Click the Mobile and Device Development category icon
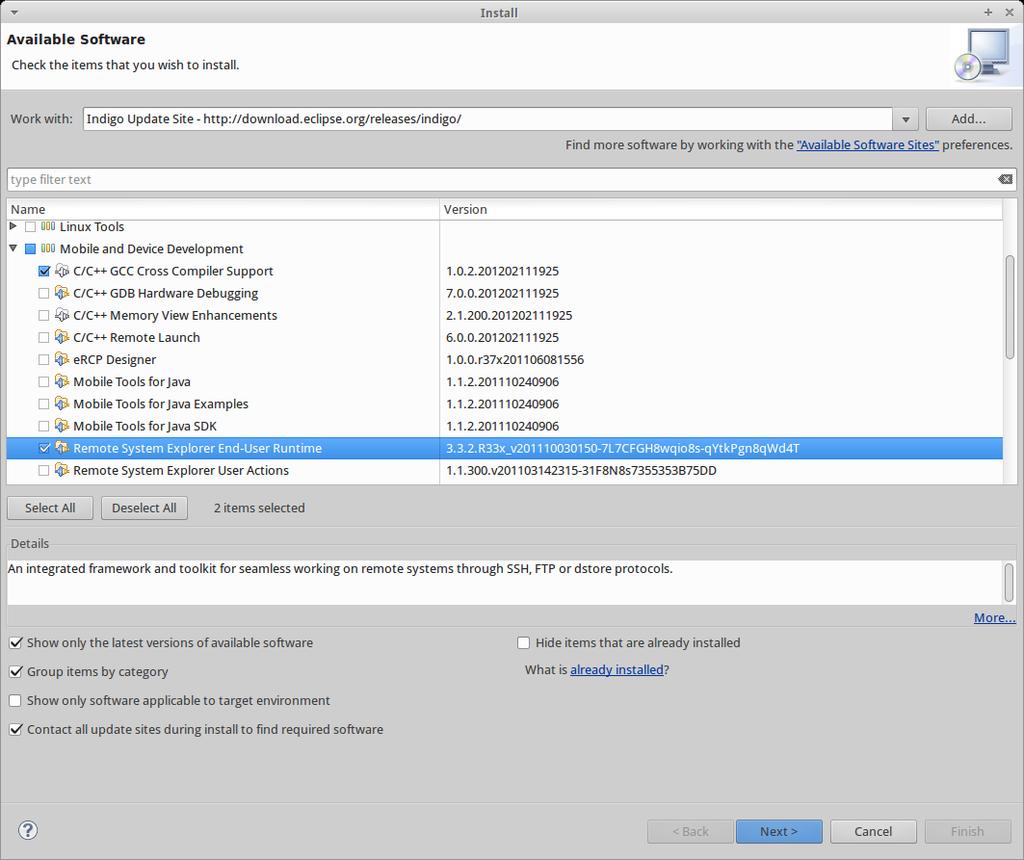The height and width of the screenshot is (860, 1024). click(48, 249)
